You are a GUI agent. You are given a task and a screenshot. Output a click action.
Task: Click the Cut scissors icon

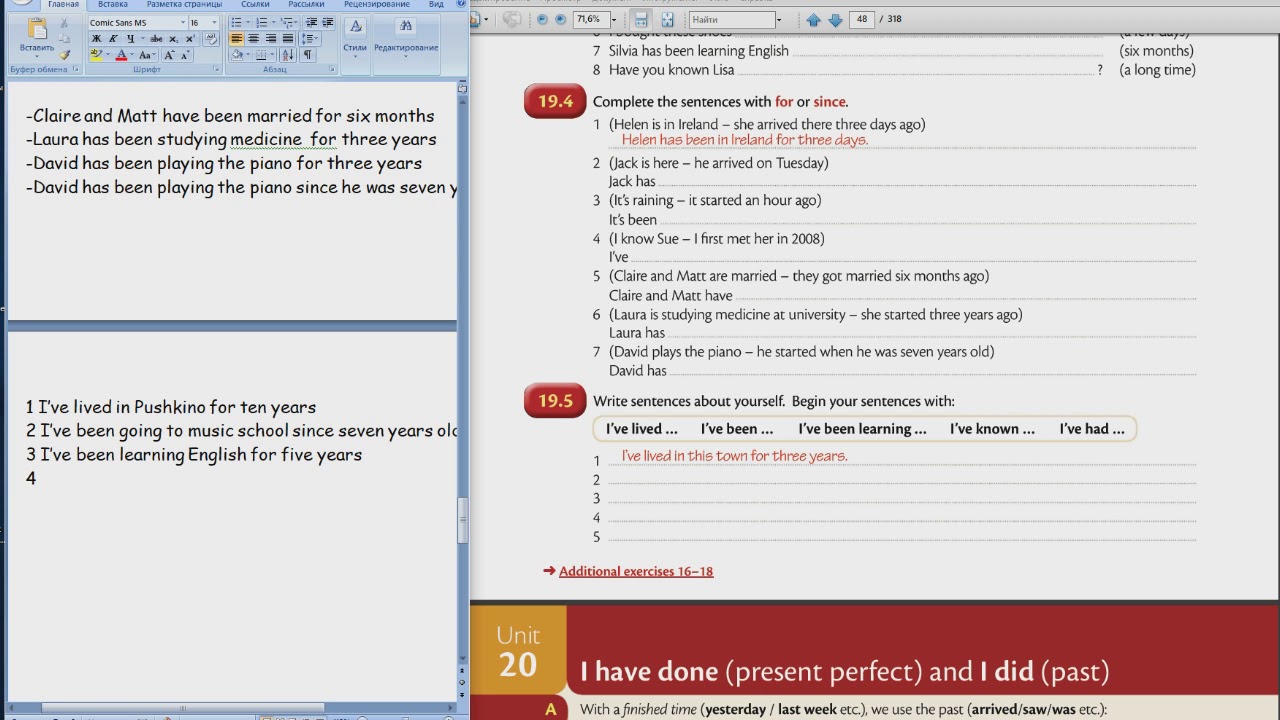coord(64,23)
